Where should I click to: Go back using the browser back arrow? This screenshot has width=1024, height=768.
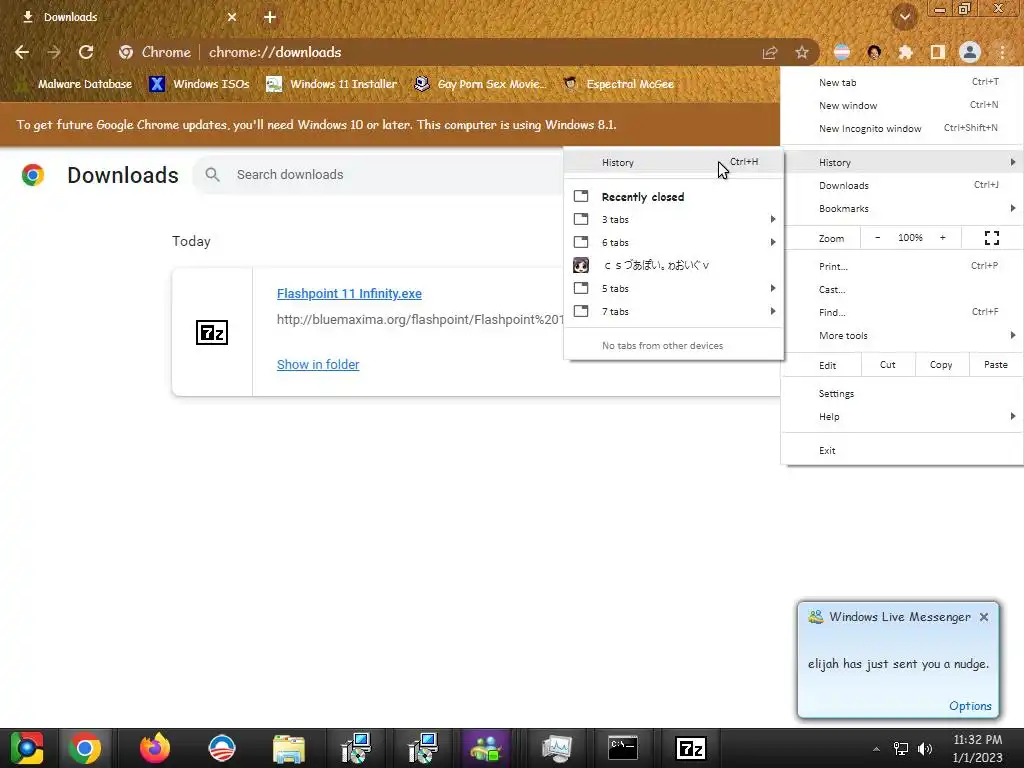(x=22, y=52)
